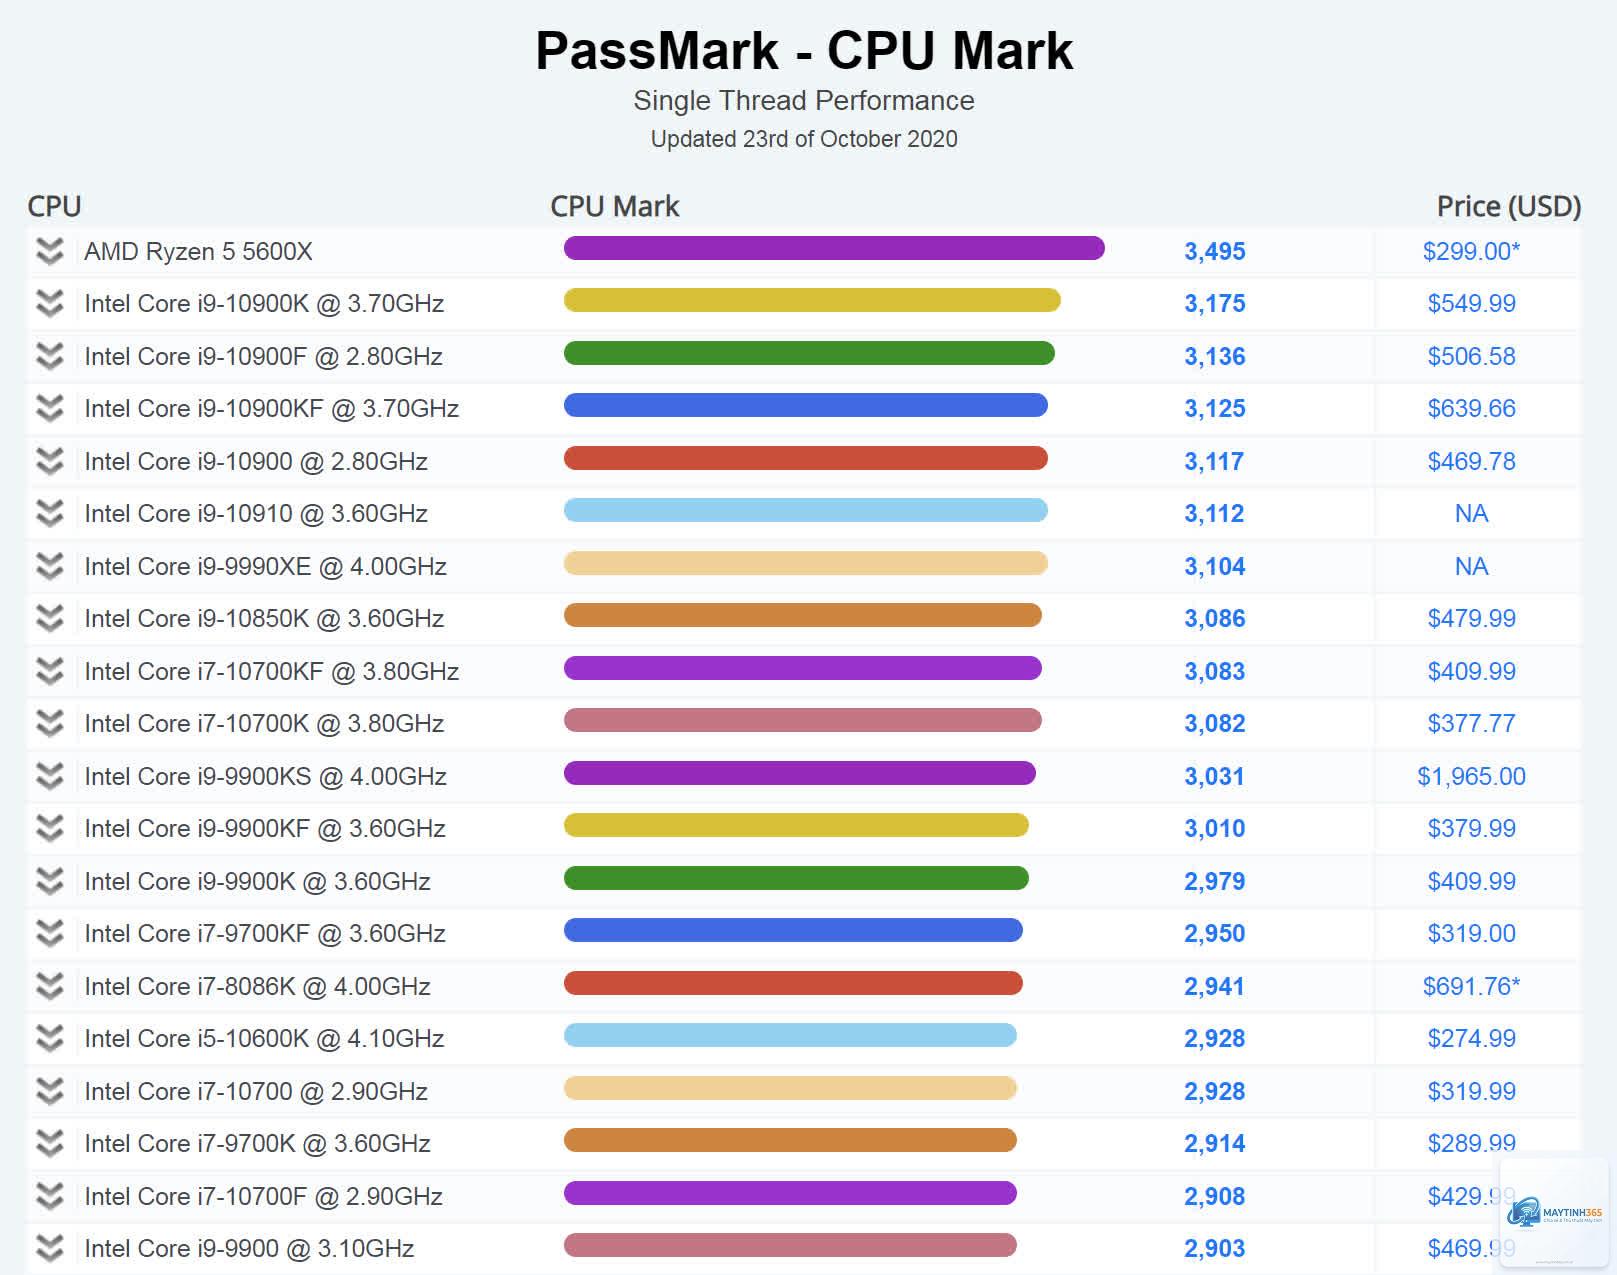
Task: Click the Single Thread Performance subtitle
Action: (x=804, y=100)
